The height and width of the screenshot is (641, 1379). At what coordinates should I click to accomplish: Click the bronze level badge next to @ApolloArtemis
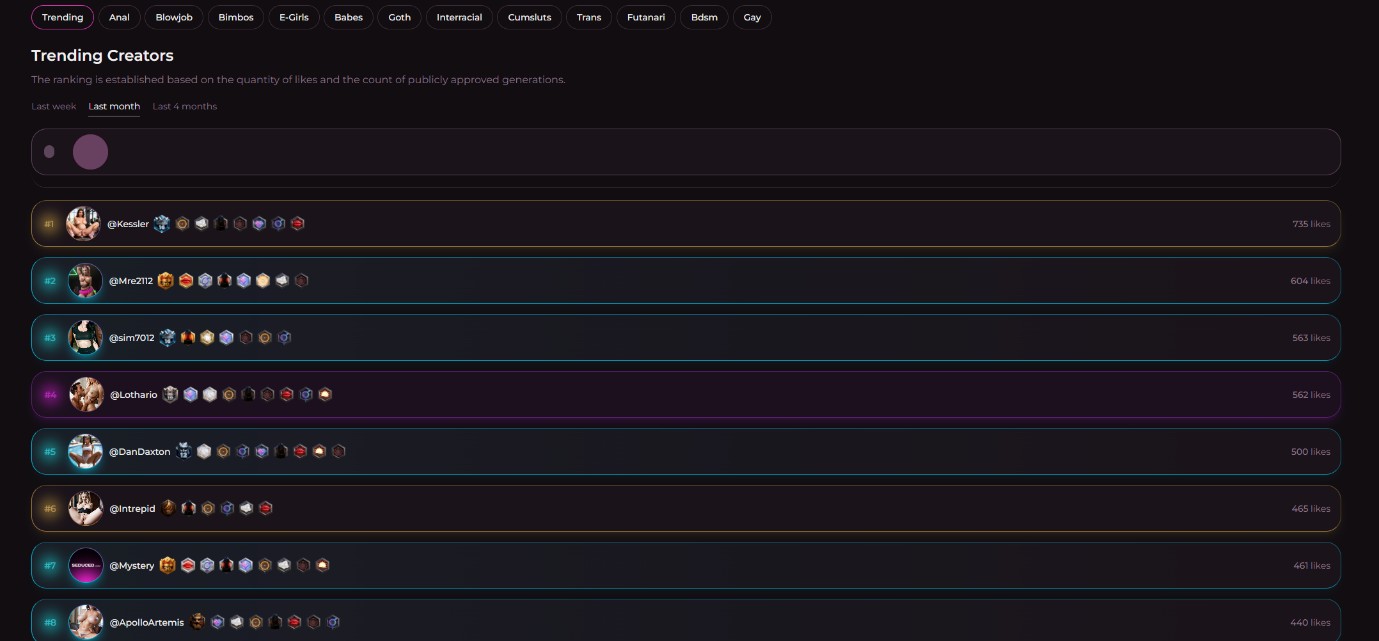198,623
